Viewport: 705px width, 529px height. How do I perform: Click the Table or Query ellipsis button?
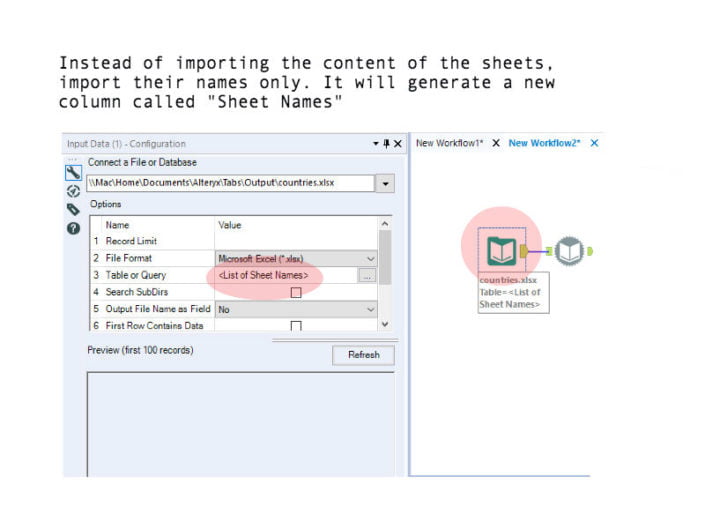(367, 275)
